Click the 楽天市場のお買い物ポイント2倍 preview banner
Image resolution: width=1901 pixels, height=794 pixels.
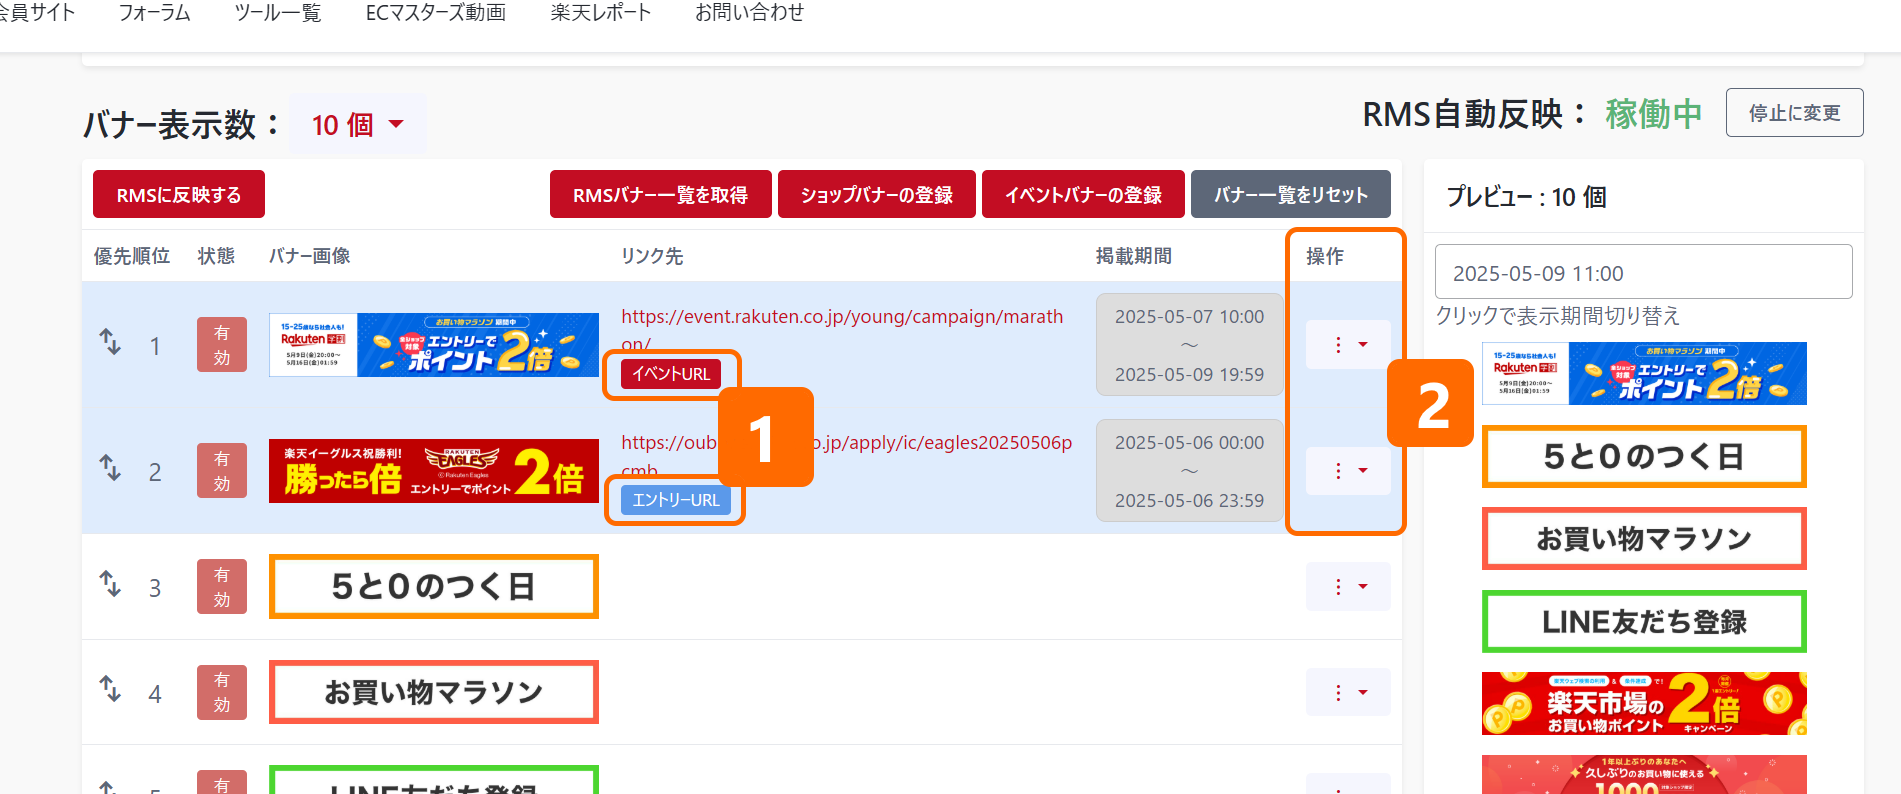[x=1644, y=704]
